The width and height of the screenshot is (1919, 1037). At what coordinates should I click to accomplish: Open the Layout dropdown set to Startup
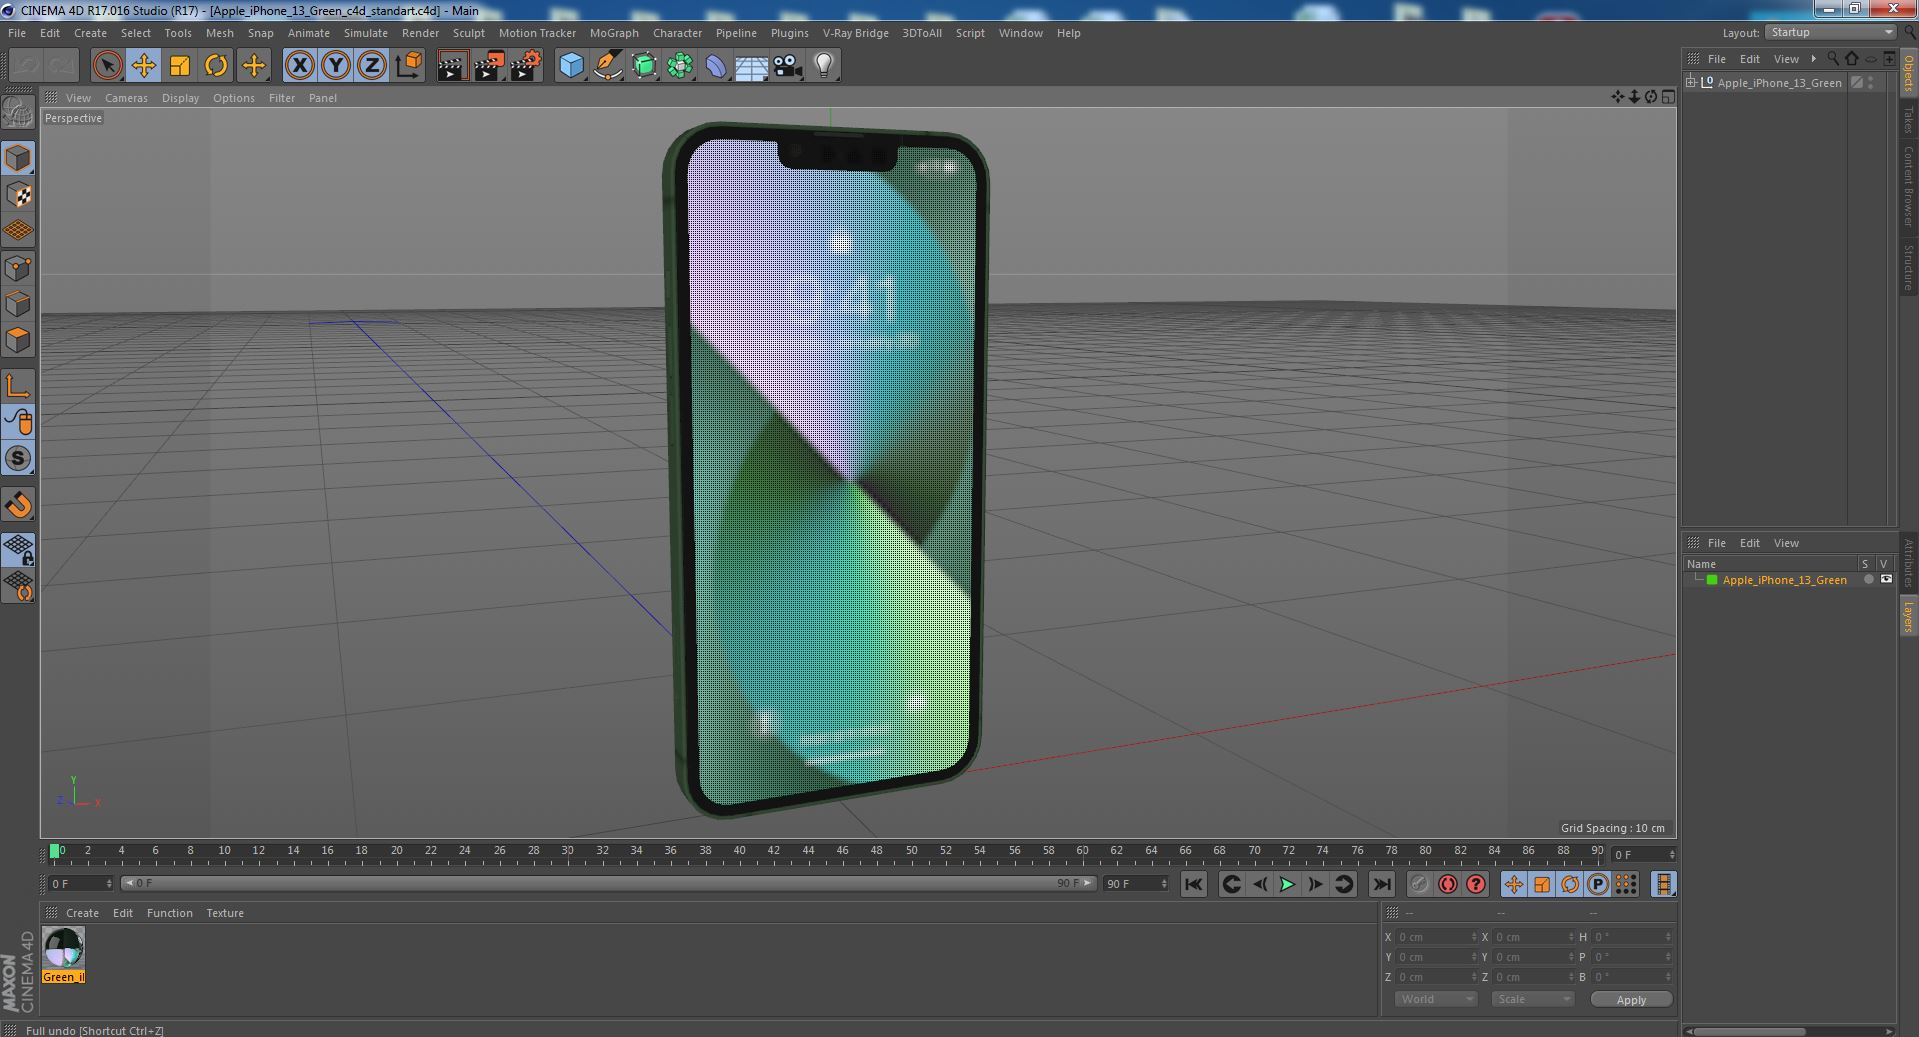point(1830,32)
